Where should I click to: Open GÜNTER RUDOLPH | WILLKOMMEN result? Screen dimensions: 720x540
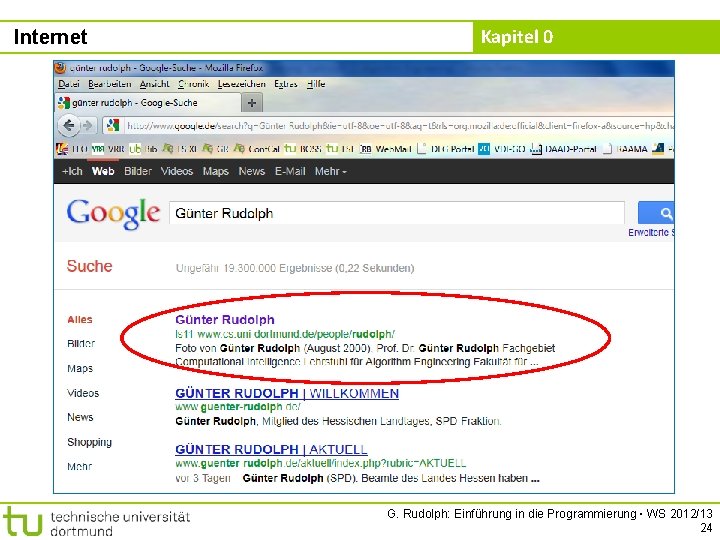287,394
